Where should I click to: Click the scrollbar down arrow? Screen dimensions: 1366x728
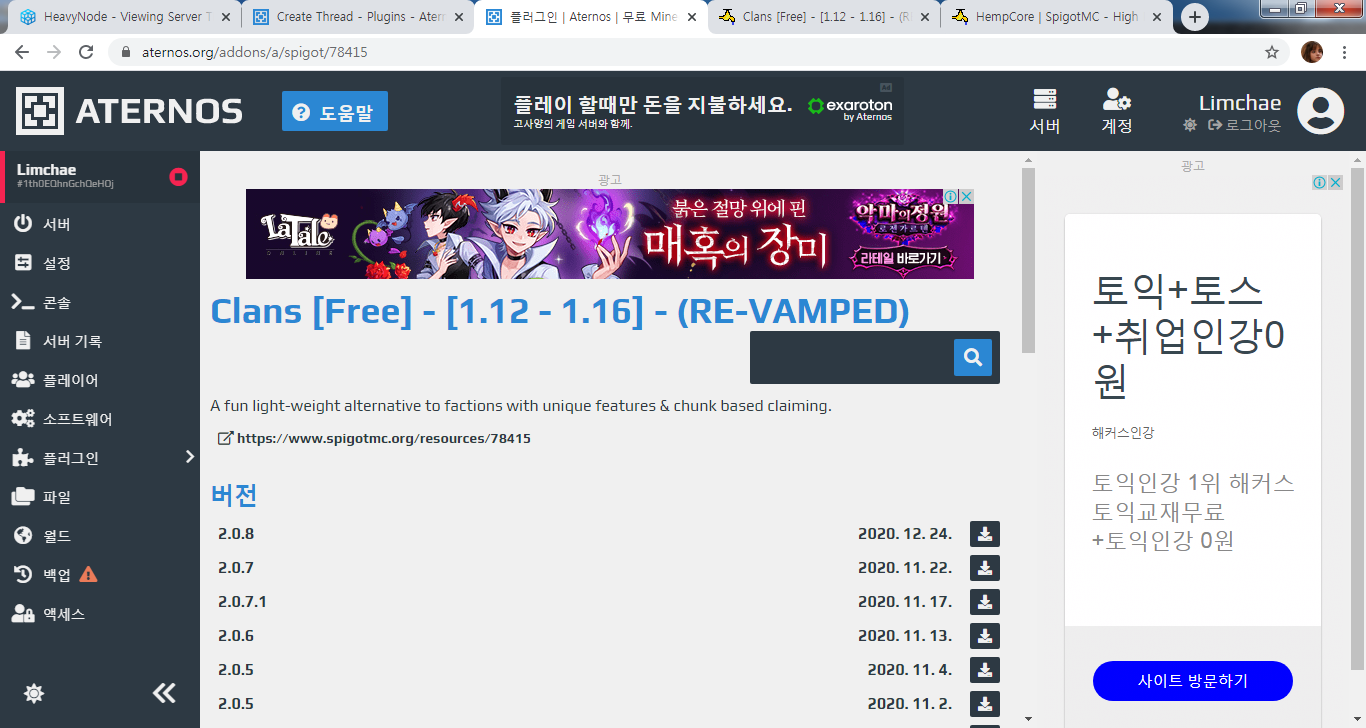[x=1028, y=718]
